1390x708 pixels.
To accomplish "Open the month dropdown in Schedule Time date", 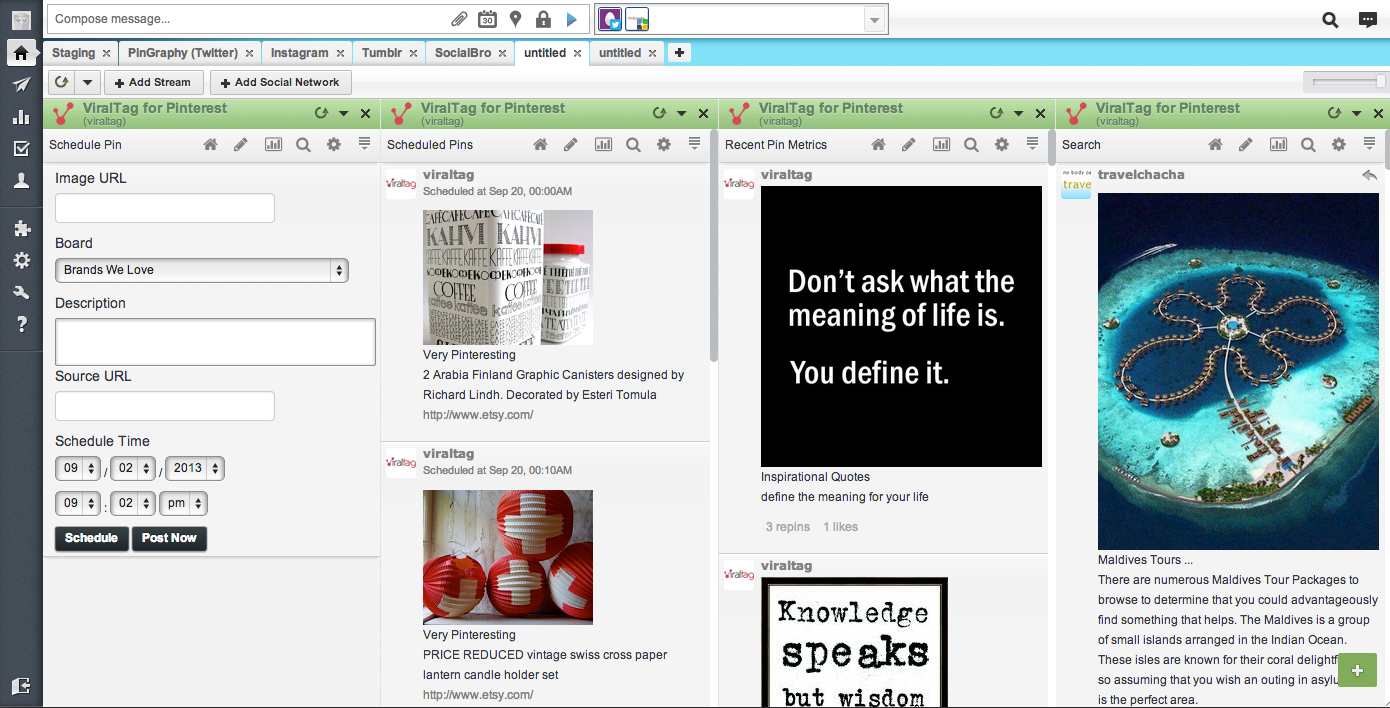I will 78,468.
